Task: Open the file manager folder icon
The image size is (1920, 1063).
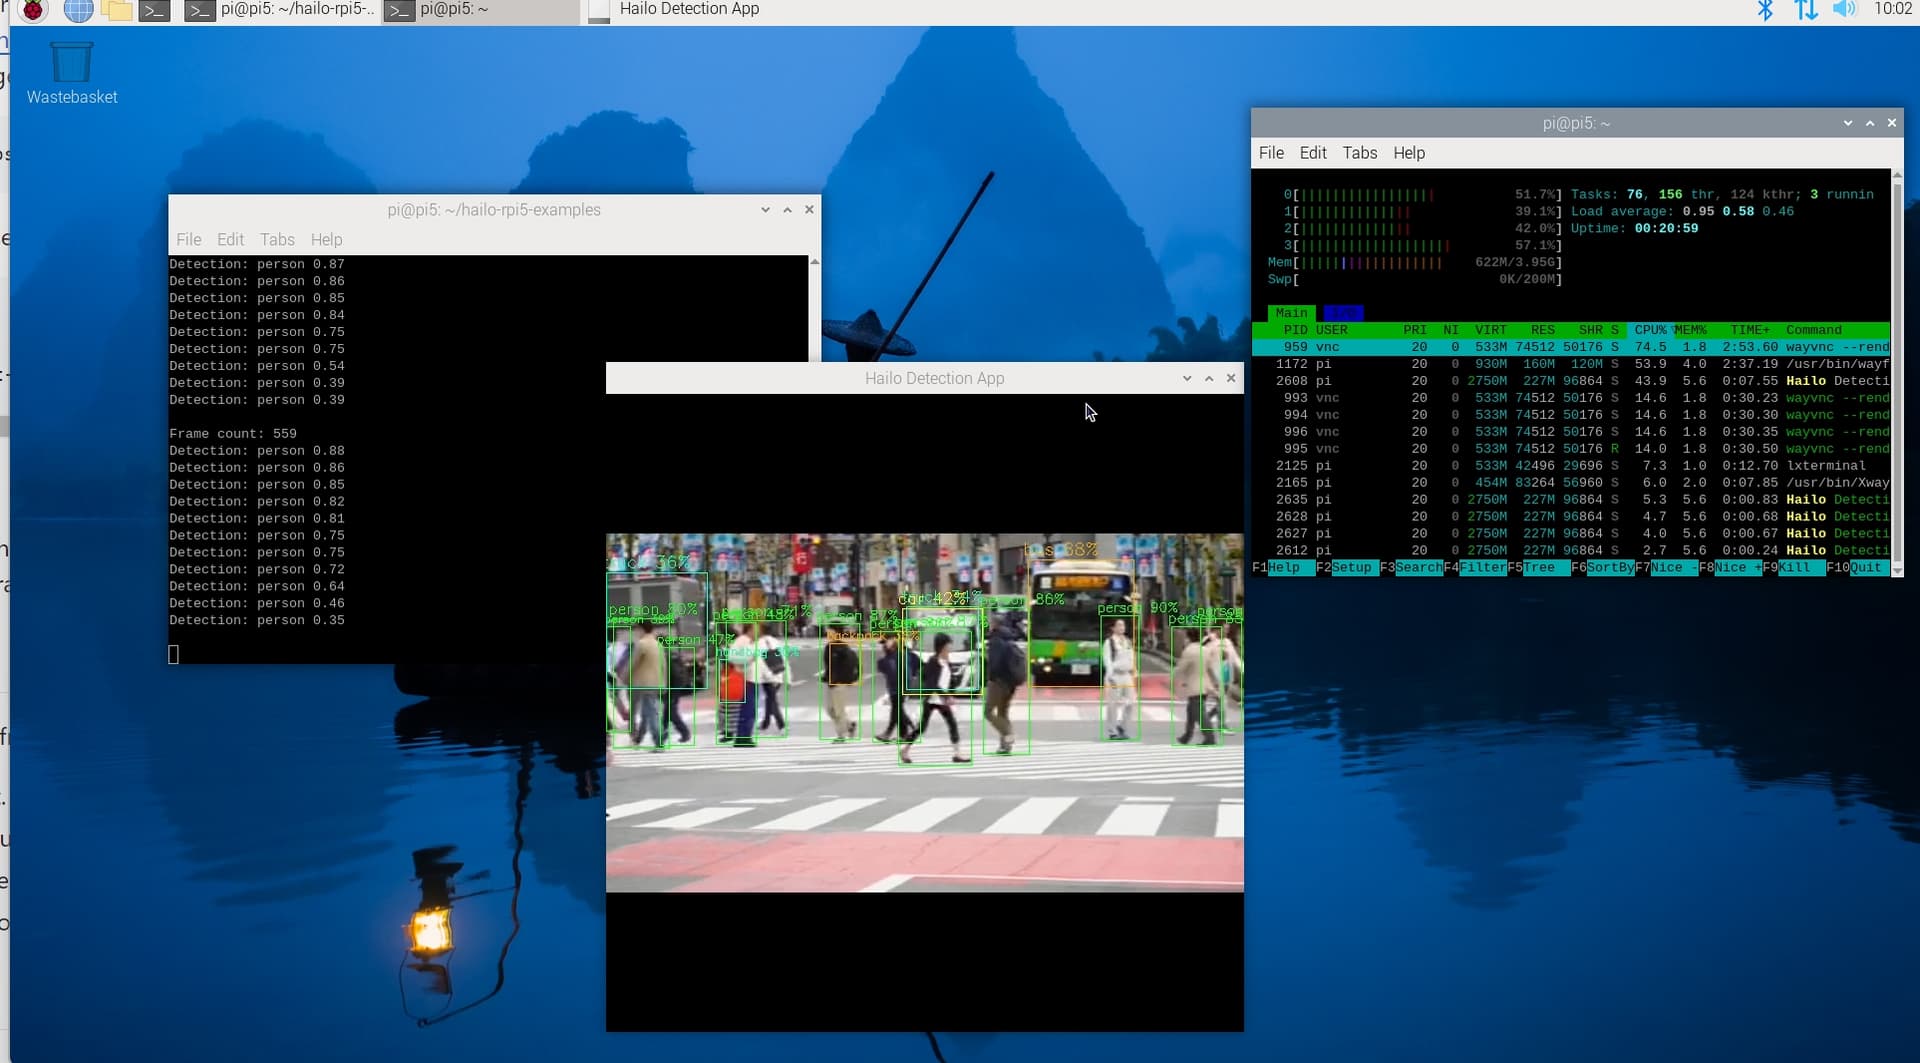Action: click(x=117, y=10)
